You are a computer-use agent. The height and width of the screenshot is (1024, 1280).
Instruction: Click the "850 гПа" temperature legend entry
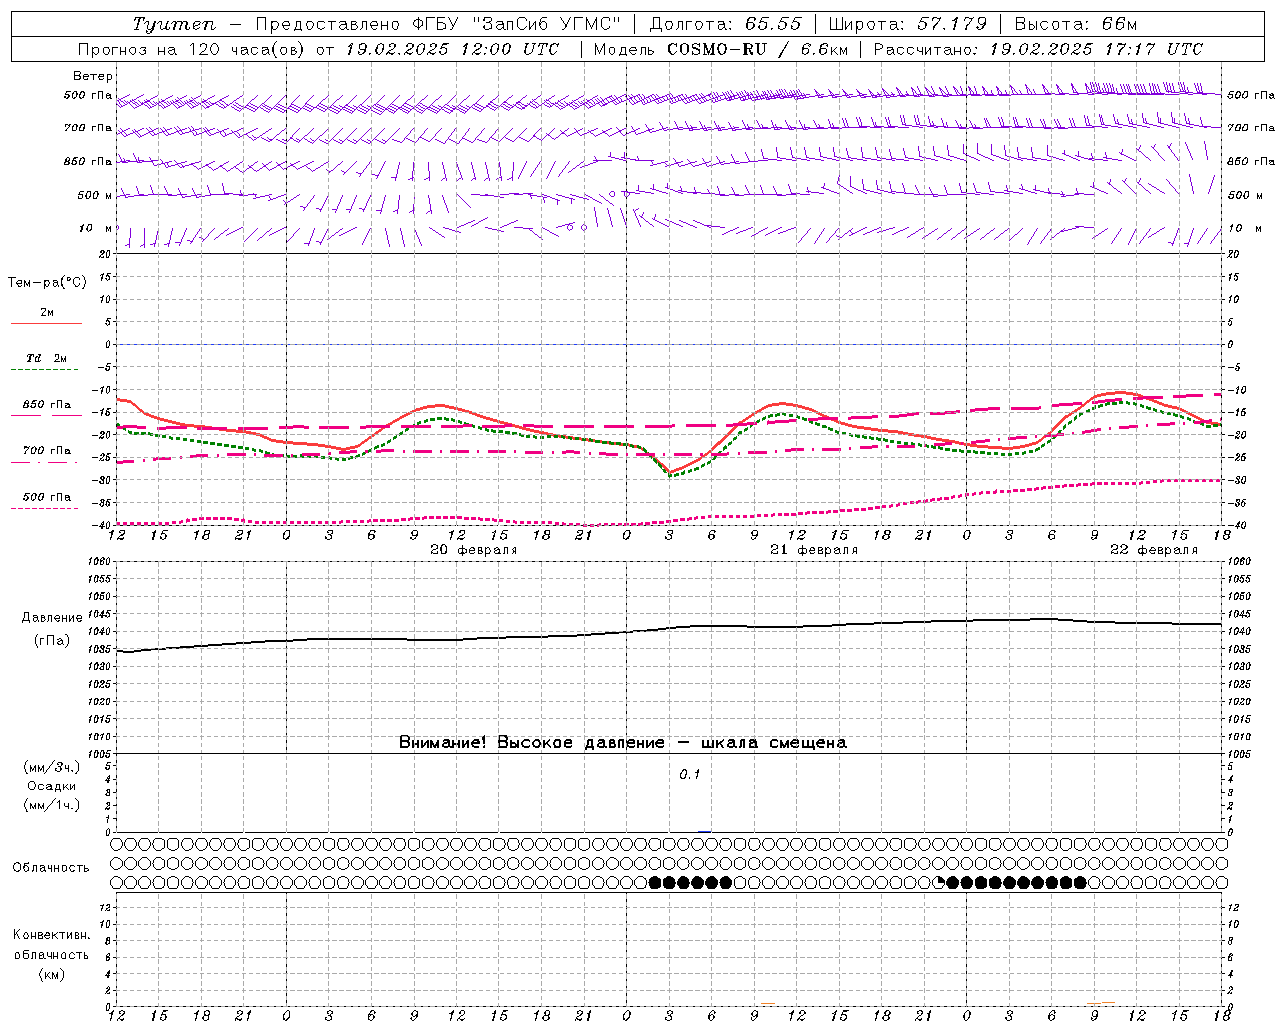pos(46,409)
